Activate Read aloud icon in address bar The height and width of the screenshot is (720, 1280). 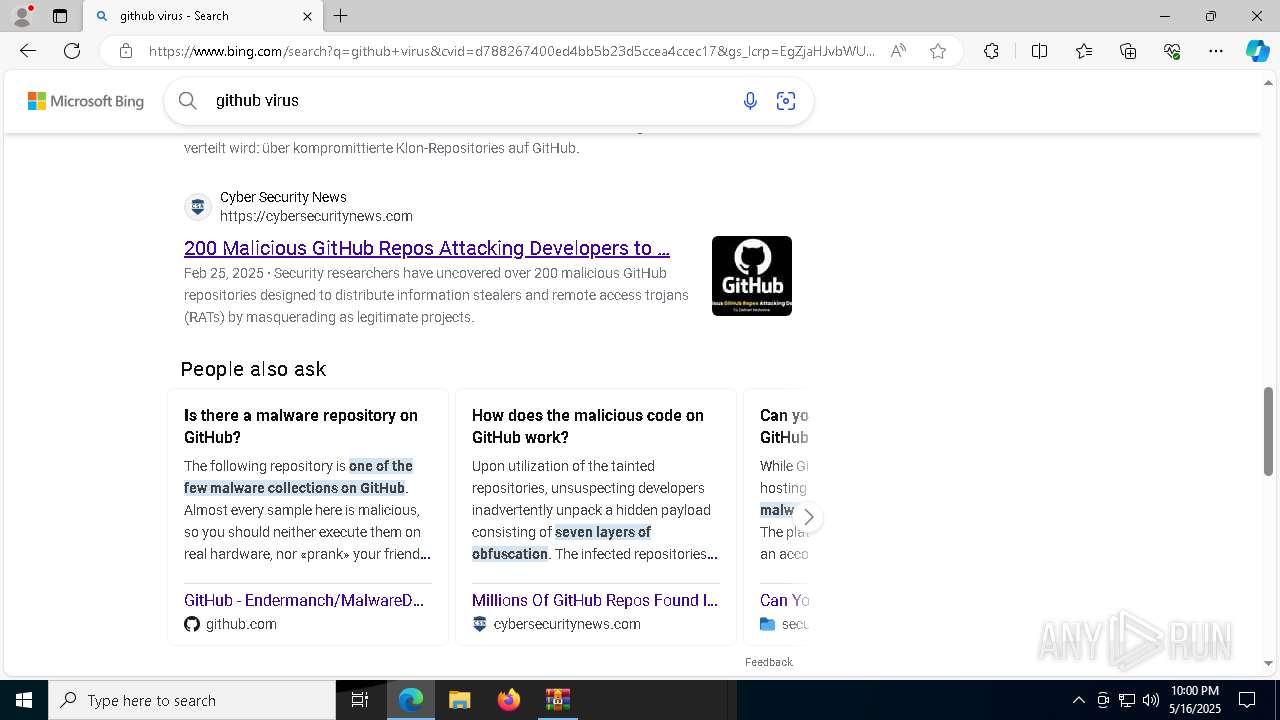(898, 51)
